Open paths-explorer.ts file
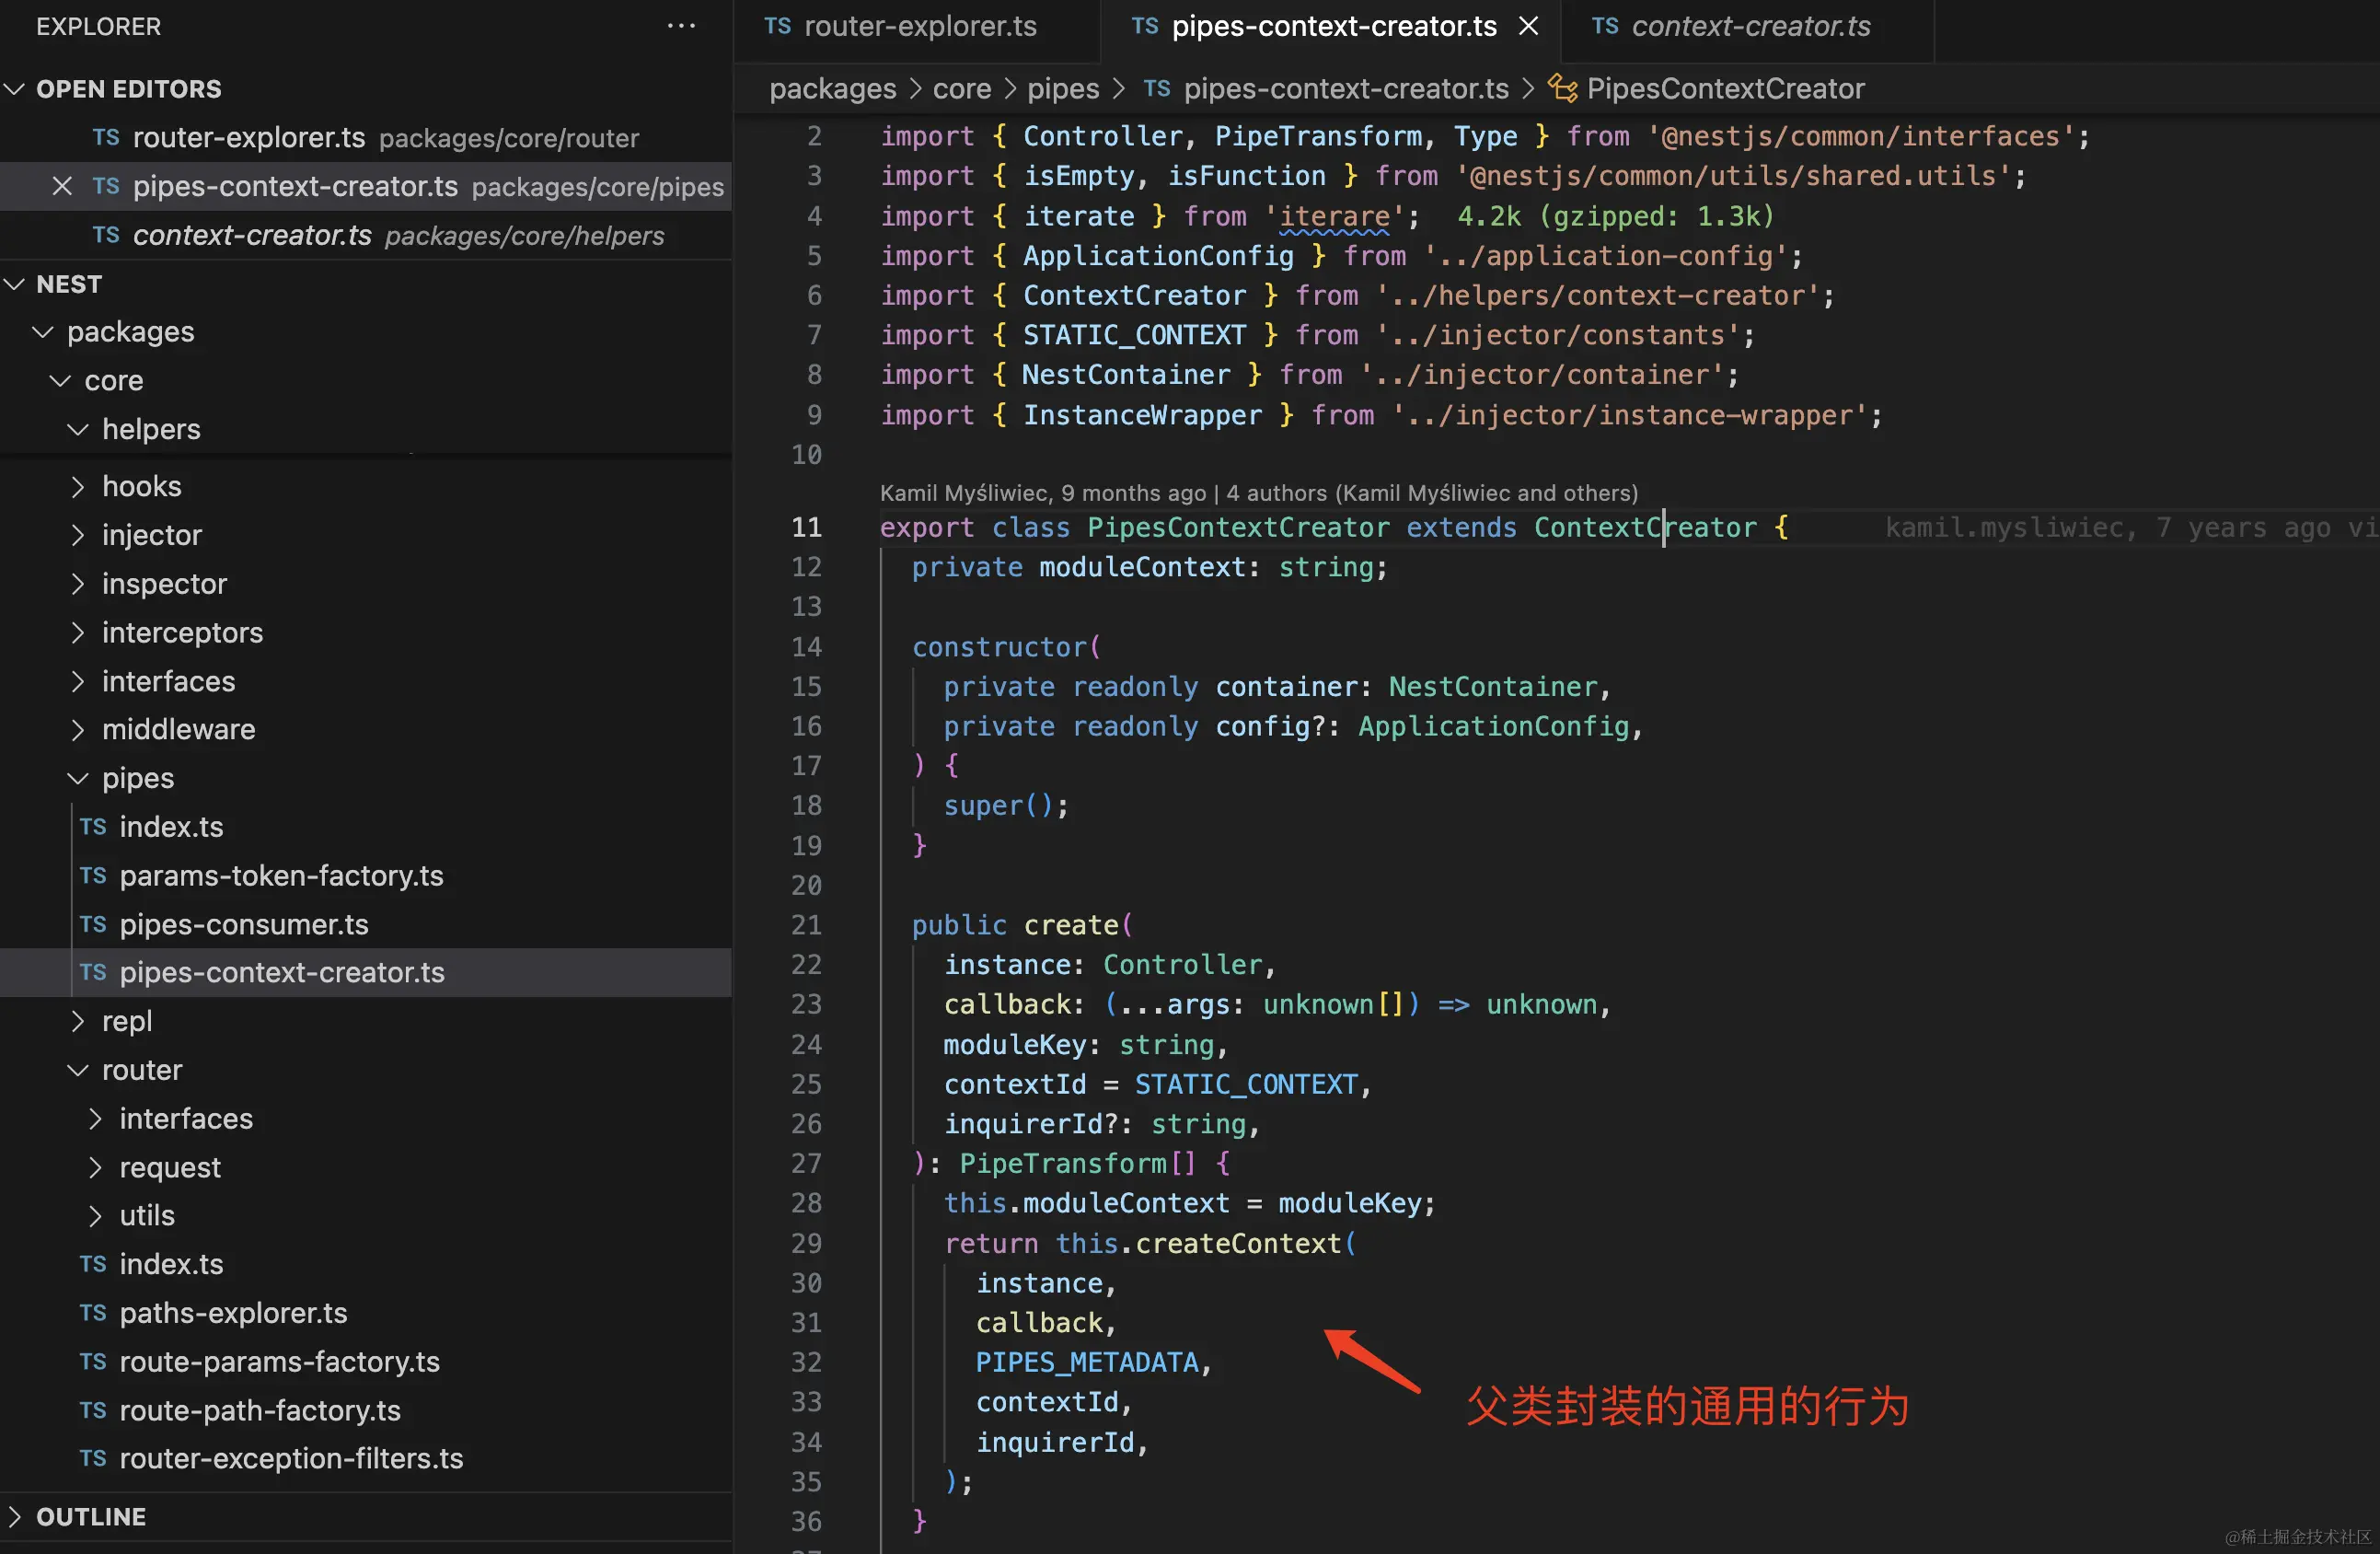Viewport: 2380px width, 1554px height. tap(366, 1313)
